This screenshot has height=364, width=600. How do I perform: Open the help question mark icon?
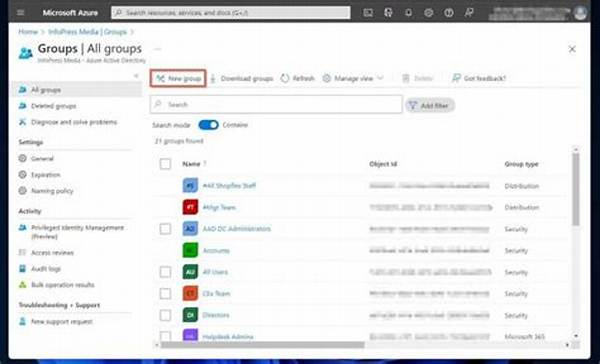[448, 13]
